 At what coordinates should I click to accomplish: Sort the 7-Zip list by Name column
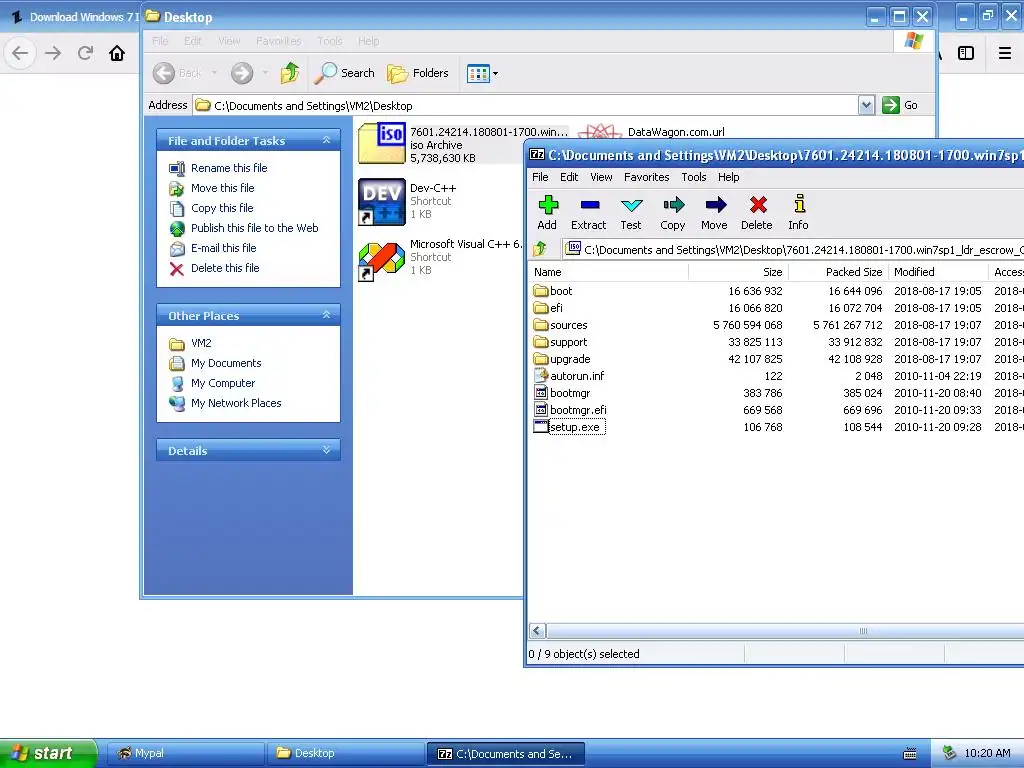coord(609,272)
